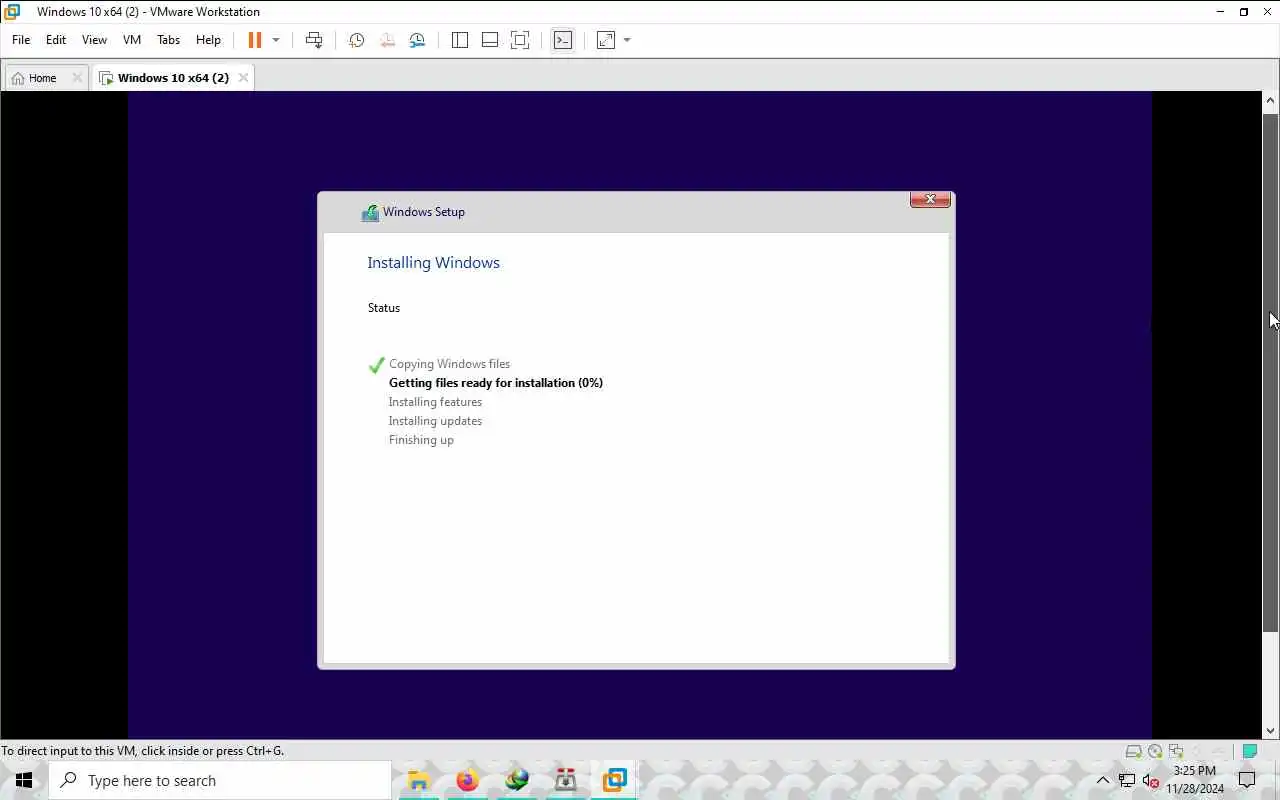Click the taskbar search box
Viewport: 1280px width, 800px height.
pos(220,780)
